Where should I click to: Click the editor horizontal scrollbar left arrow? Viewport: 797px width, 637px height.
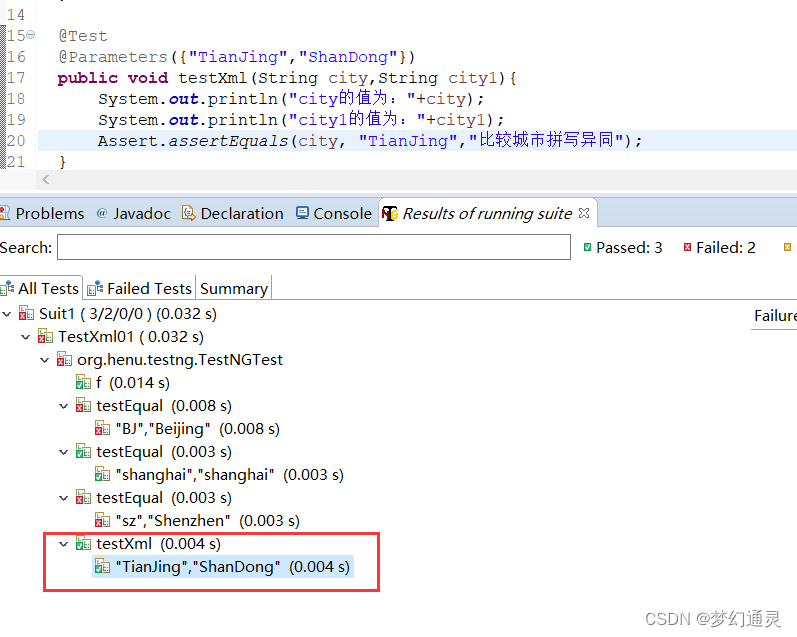coord(46,179)
